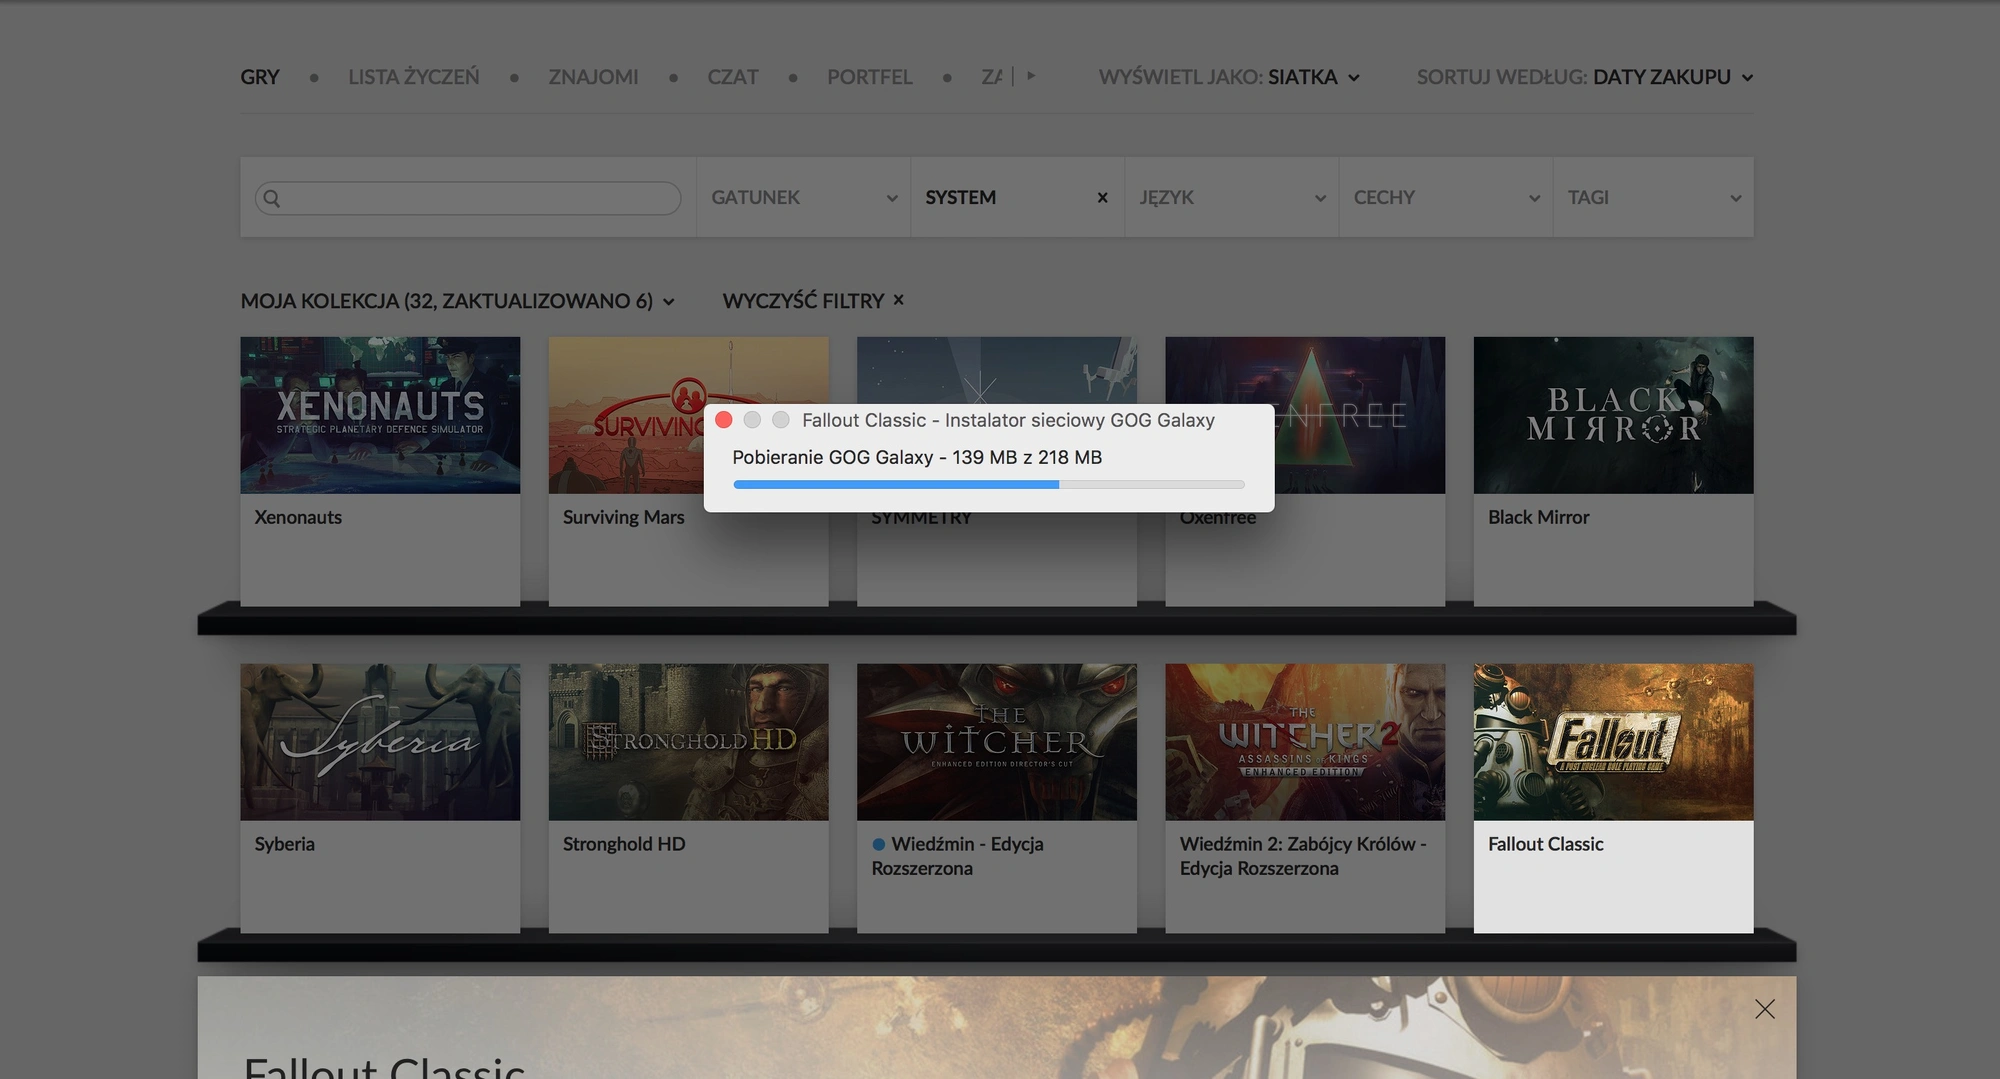2000x1079 pixels.
Task: Open the Black Mirror cover
Action: tap(1613, 415)
